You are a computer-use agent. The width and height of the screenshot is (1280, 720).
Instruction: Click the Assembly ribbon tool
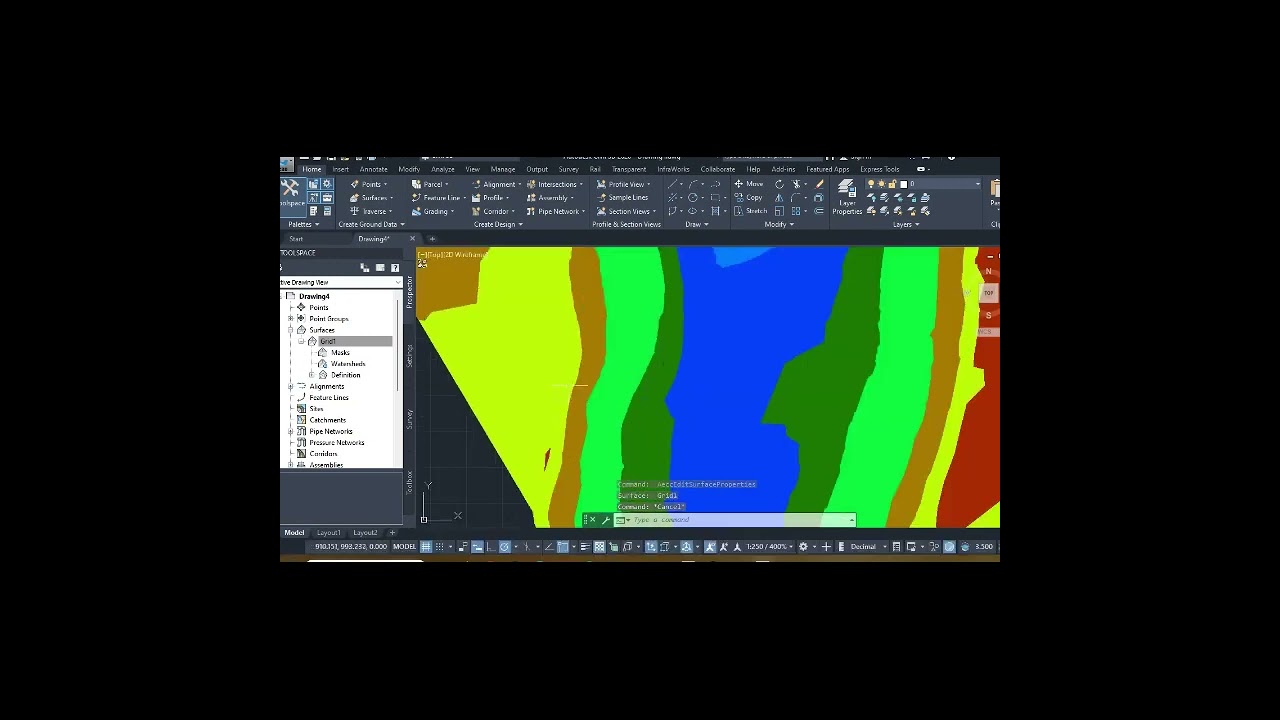(550, 198)
